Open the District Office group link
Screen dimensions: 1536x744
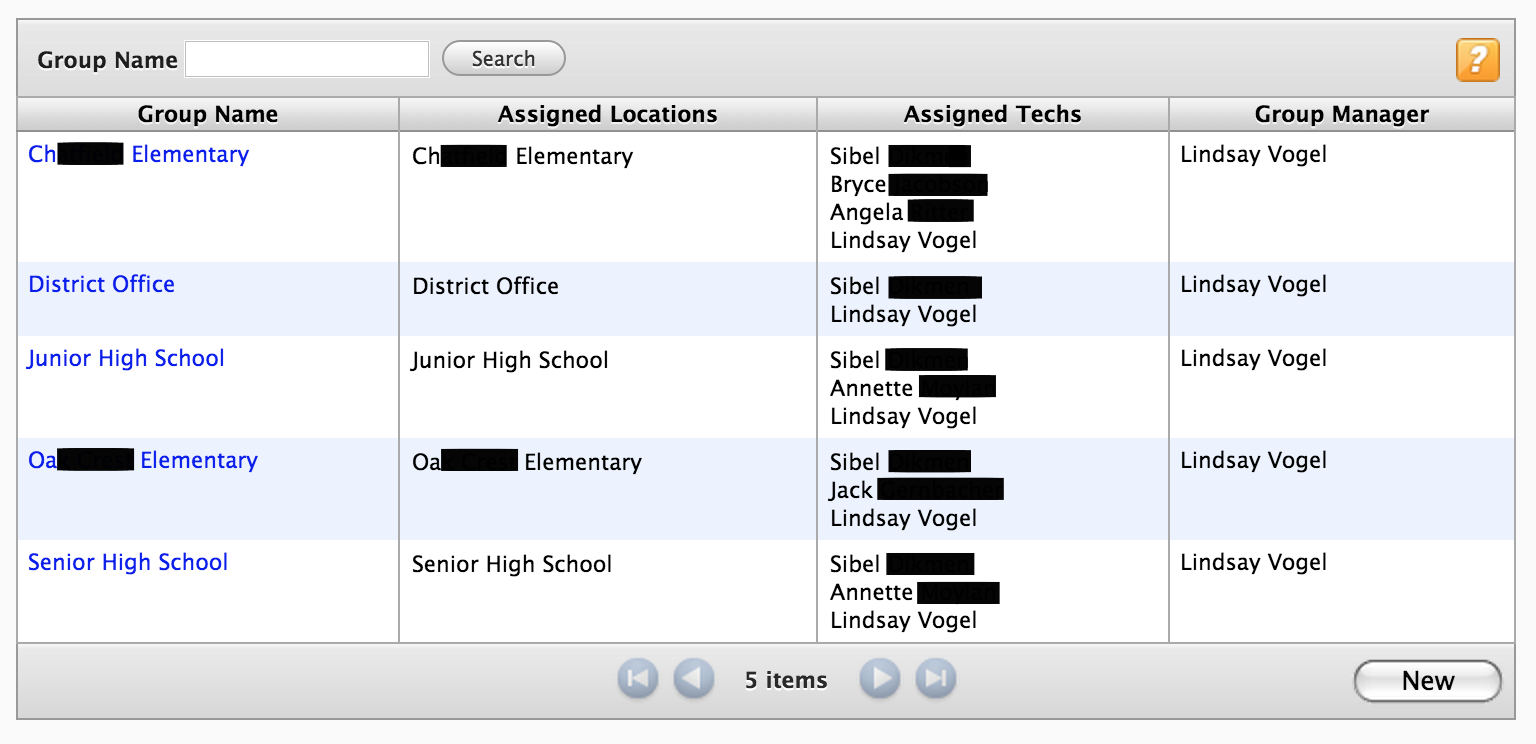(101, 284)
